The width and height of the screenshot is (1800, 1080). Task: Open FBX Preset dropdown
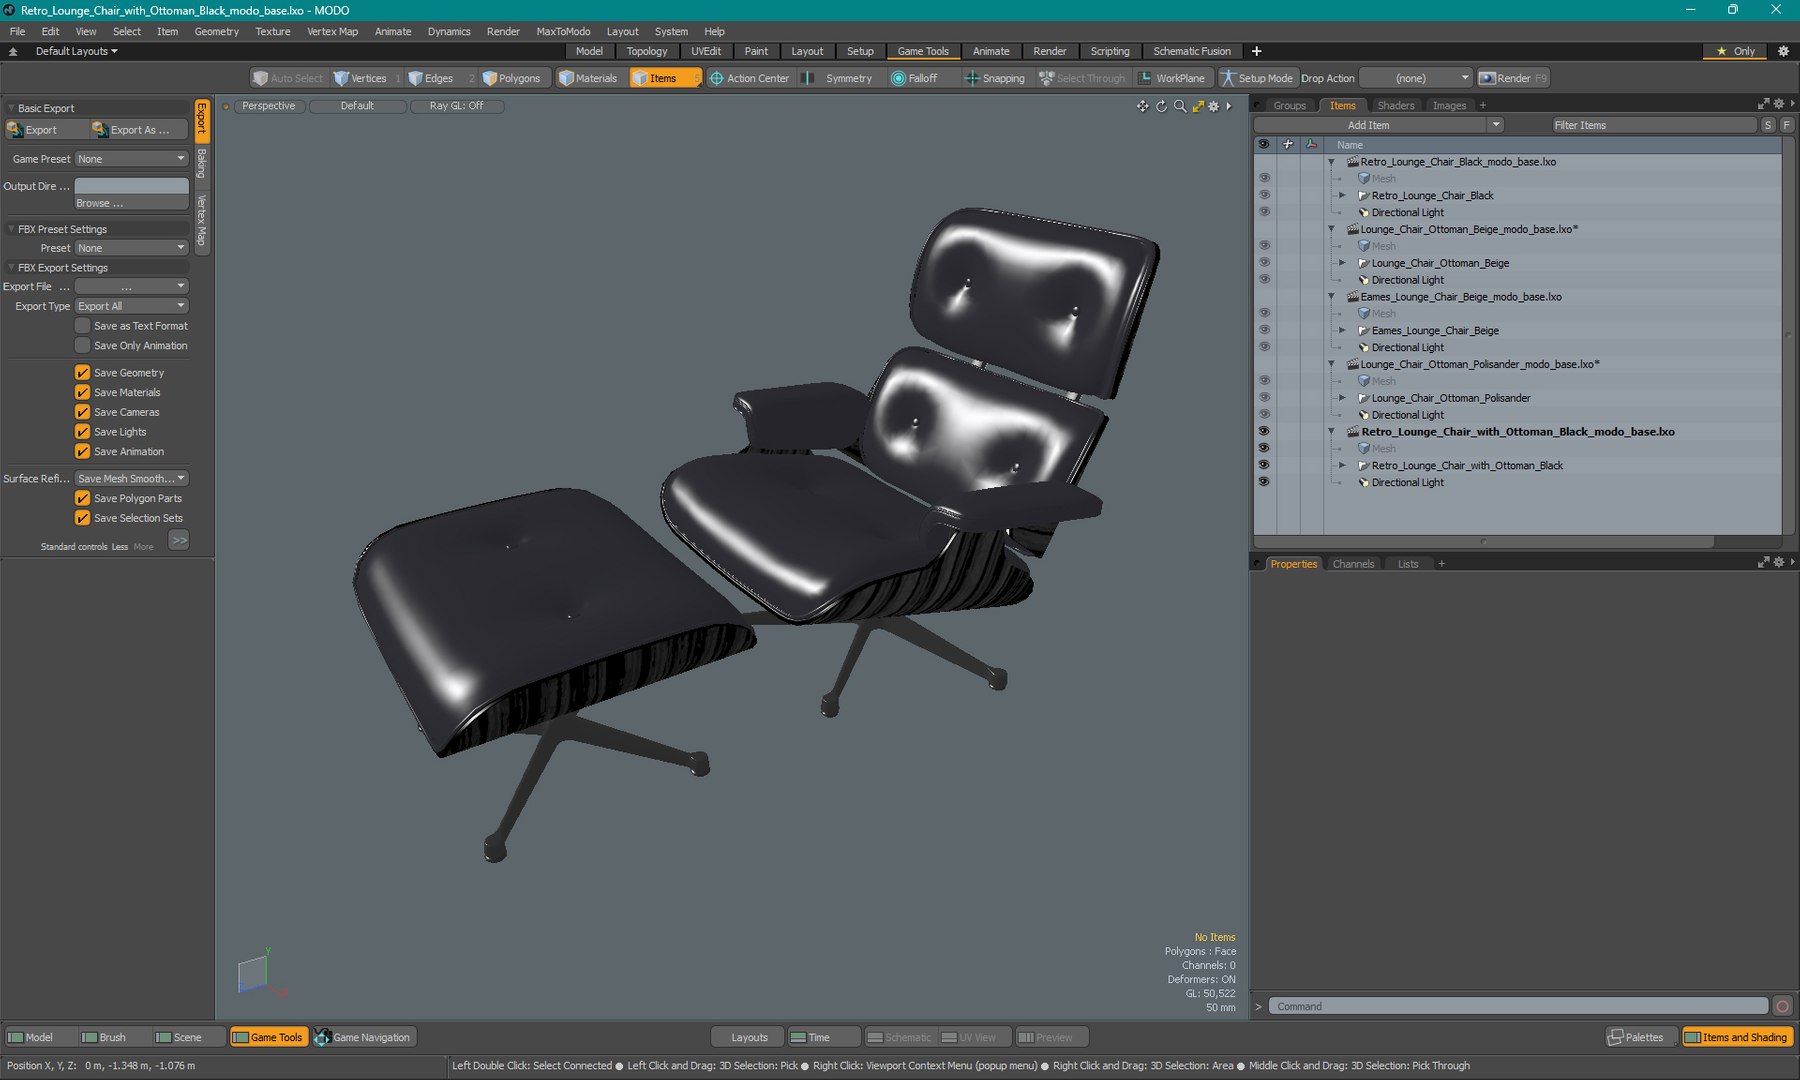[132, 248]
